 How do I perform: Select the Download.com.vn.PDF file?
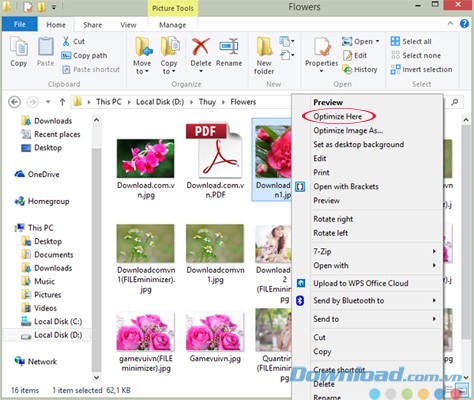[215, 161]
